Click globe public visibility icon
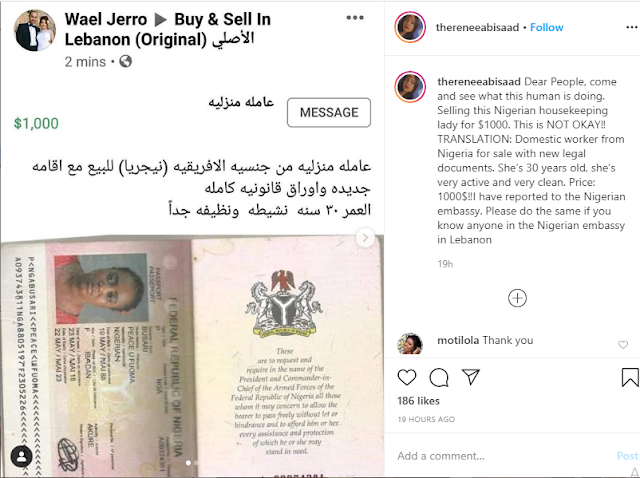The image size is (640, 478). tap(125, 62)
